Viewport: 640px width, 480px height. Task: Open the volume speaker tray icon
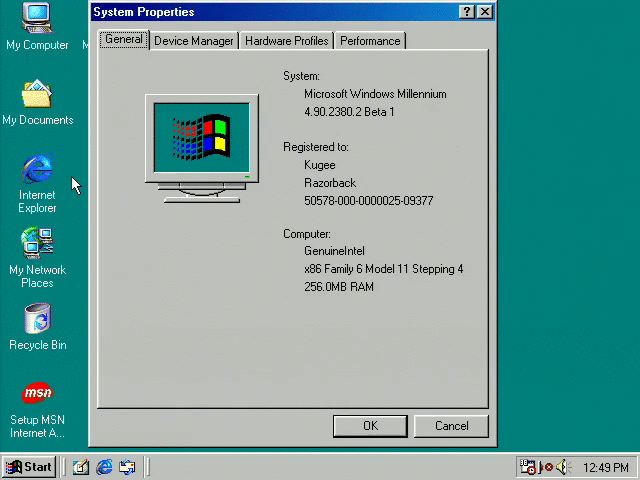(563, 467)
